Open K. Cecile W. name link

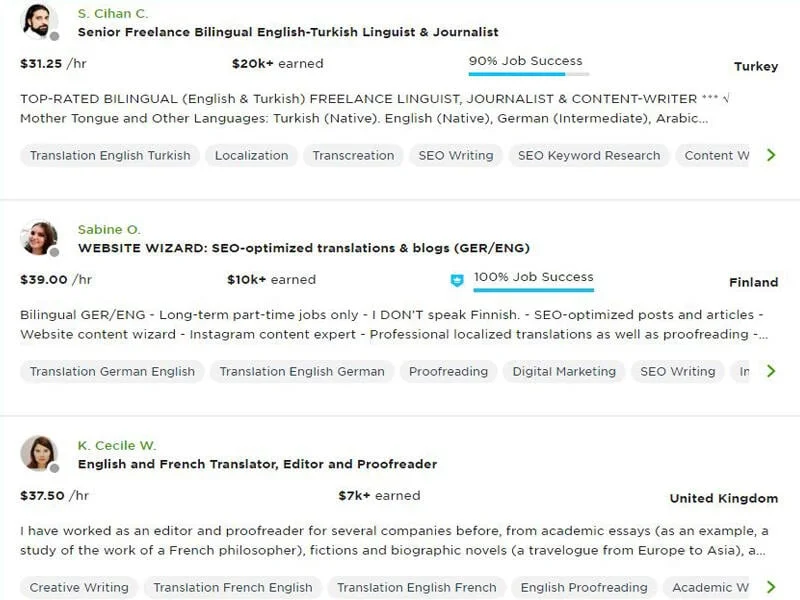pos(116,446)
